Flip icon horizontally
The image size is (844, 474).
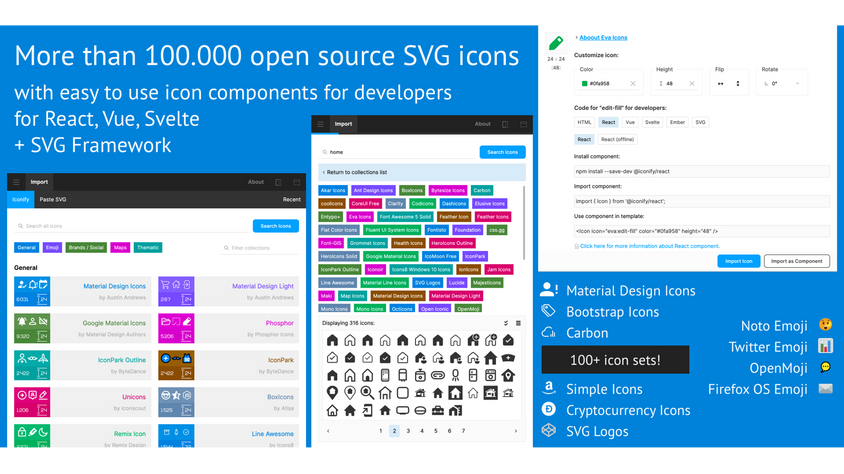pos(721,83)
